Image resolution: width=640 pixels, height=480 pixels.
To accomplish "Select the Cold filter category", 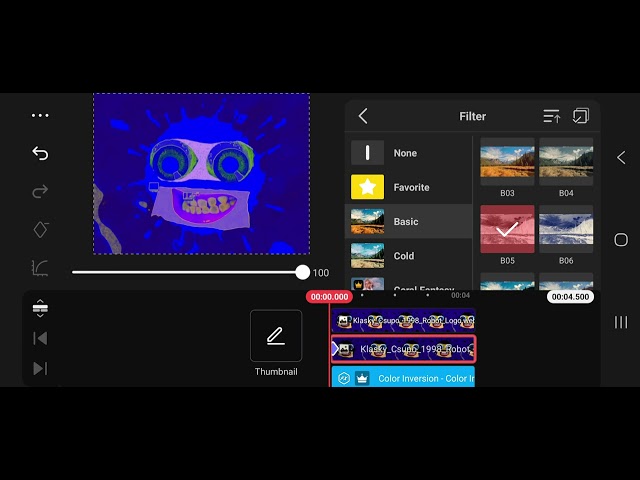I will pos(409,256).
